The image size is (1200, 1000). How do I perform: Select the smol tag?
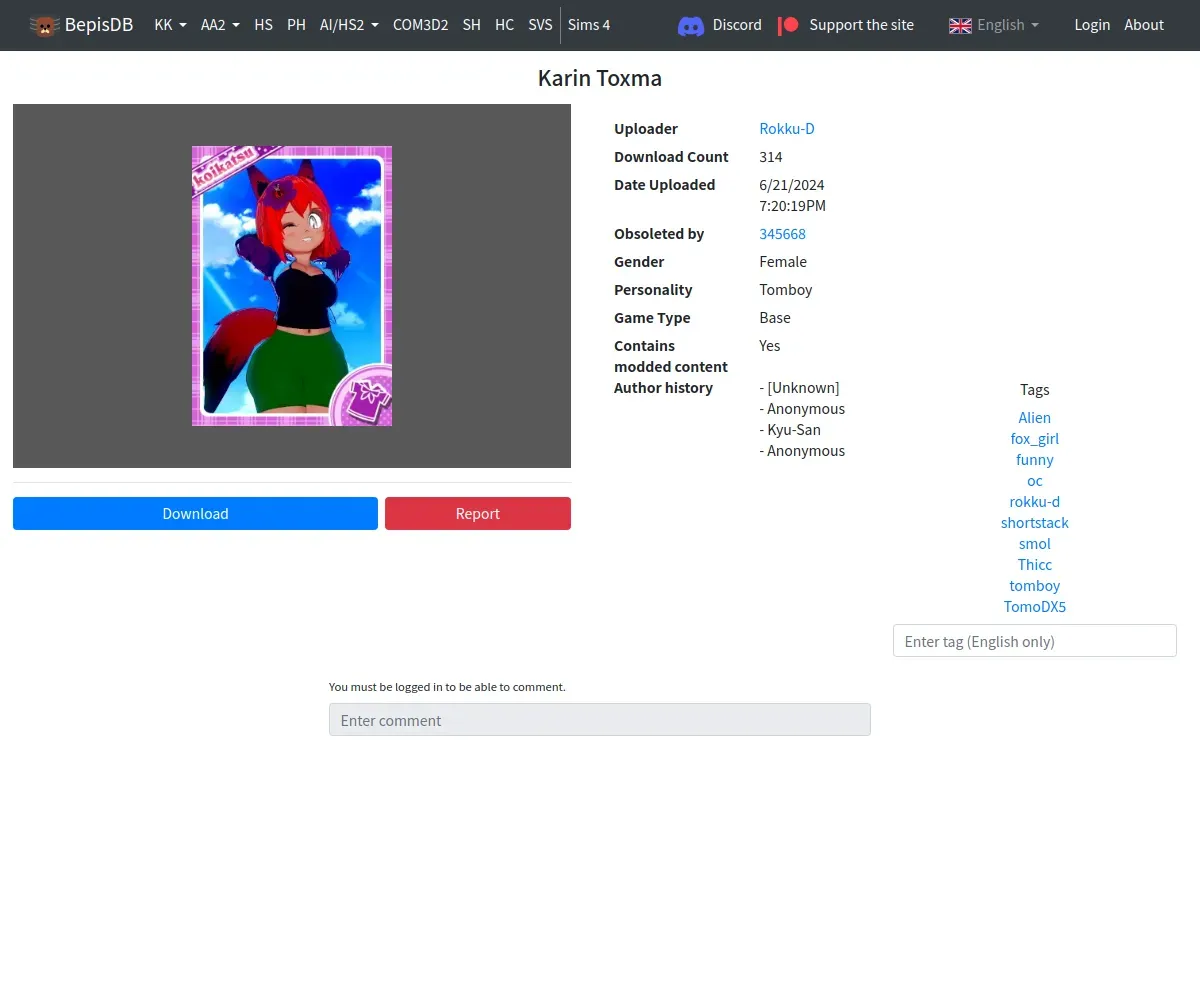(x=1034, y=544)
